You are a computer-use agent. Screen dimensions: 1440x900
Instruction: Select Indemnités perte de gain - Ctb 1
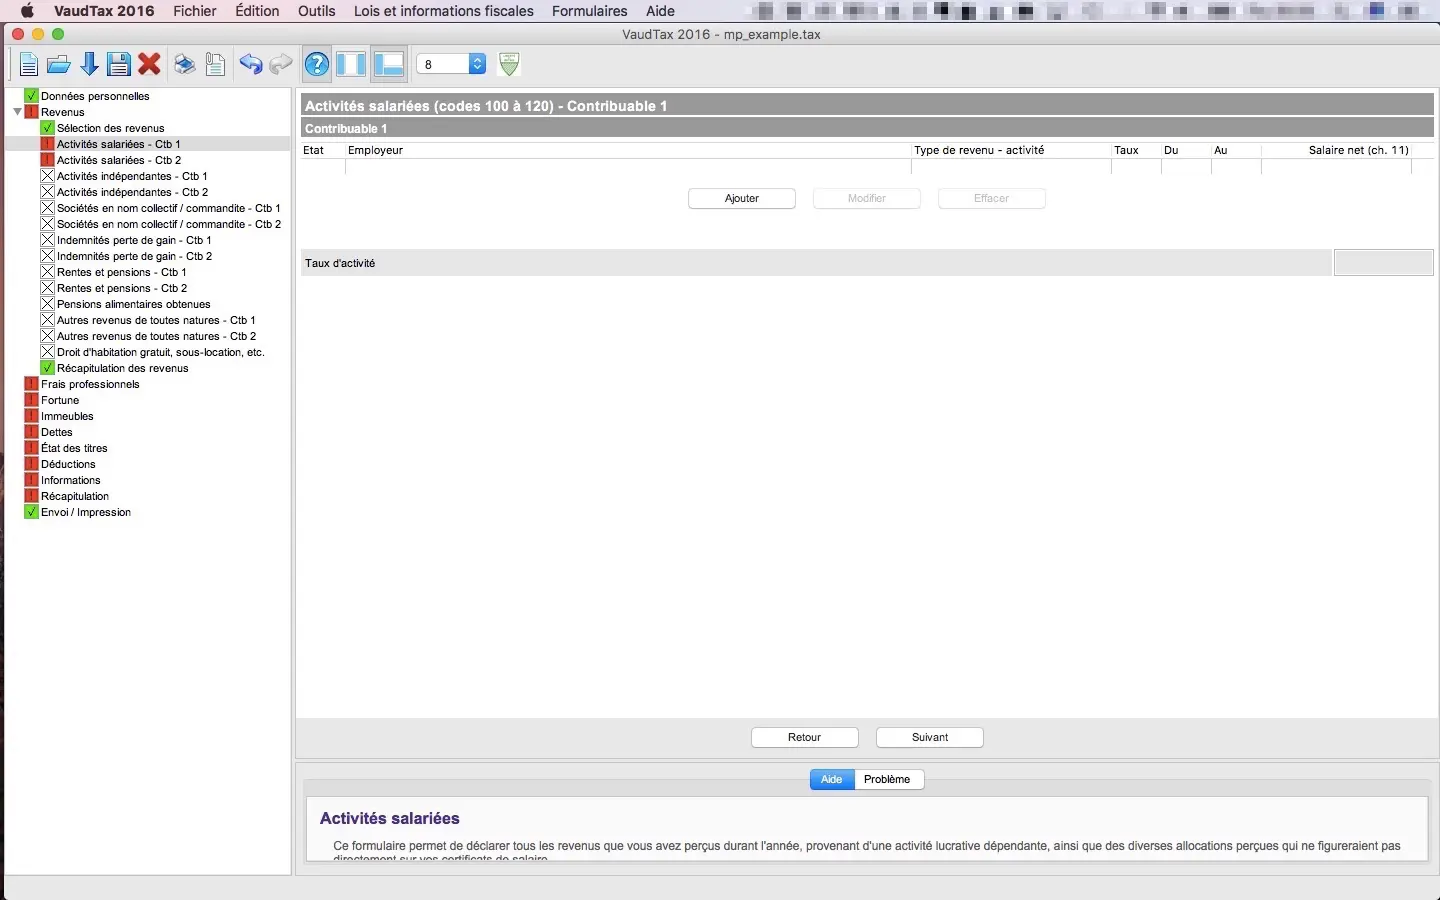pyautogui.click(x=134, y=240)
